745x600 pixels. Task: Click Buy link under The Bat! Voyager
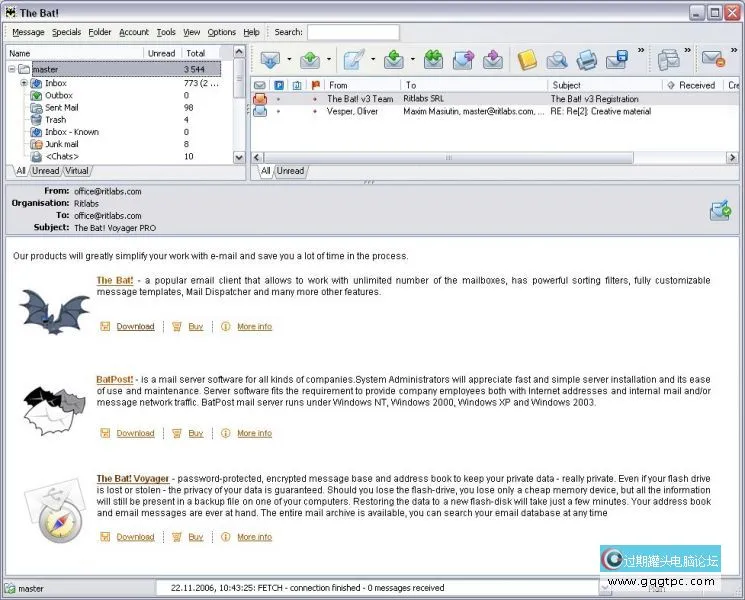(196, 537)
